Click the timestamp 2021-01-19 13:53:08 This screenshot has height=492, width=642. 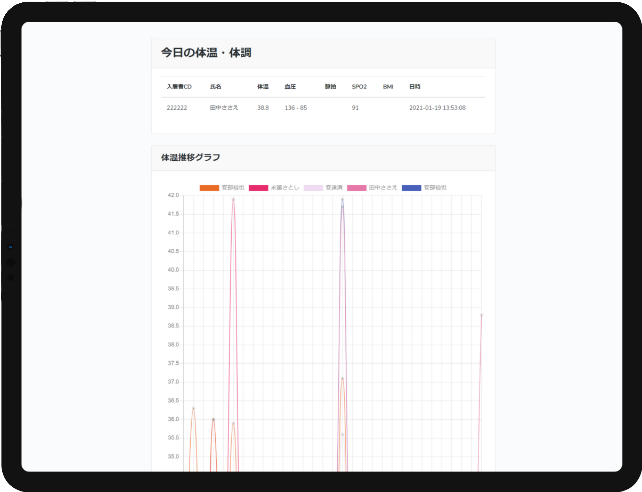(x=437, y=107)
